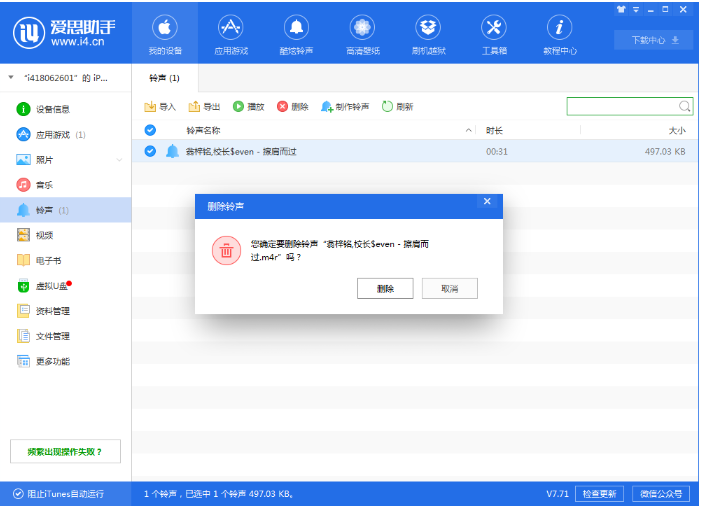Image resolution: width=703 pixels, height=508 pixels.
Task: Click the 导入 import toolbar icon
Action: (x=150, y=106)
